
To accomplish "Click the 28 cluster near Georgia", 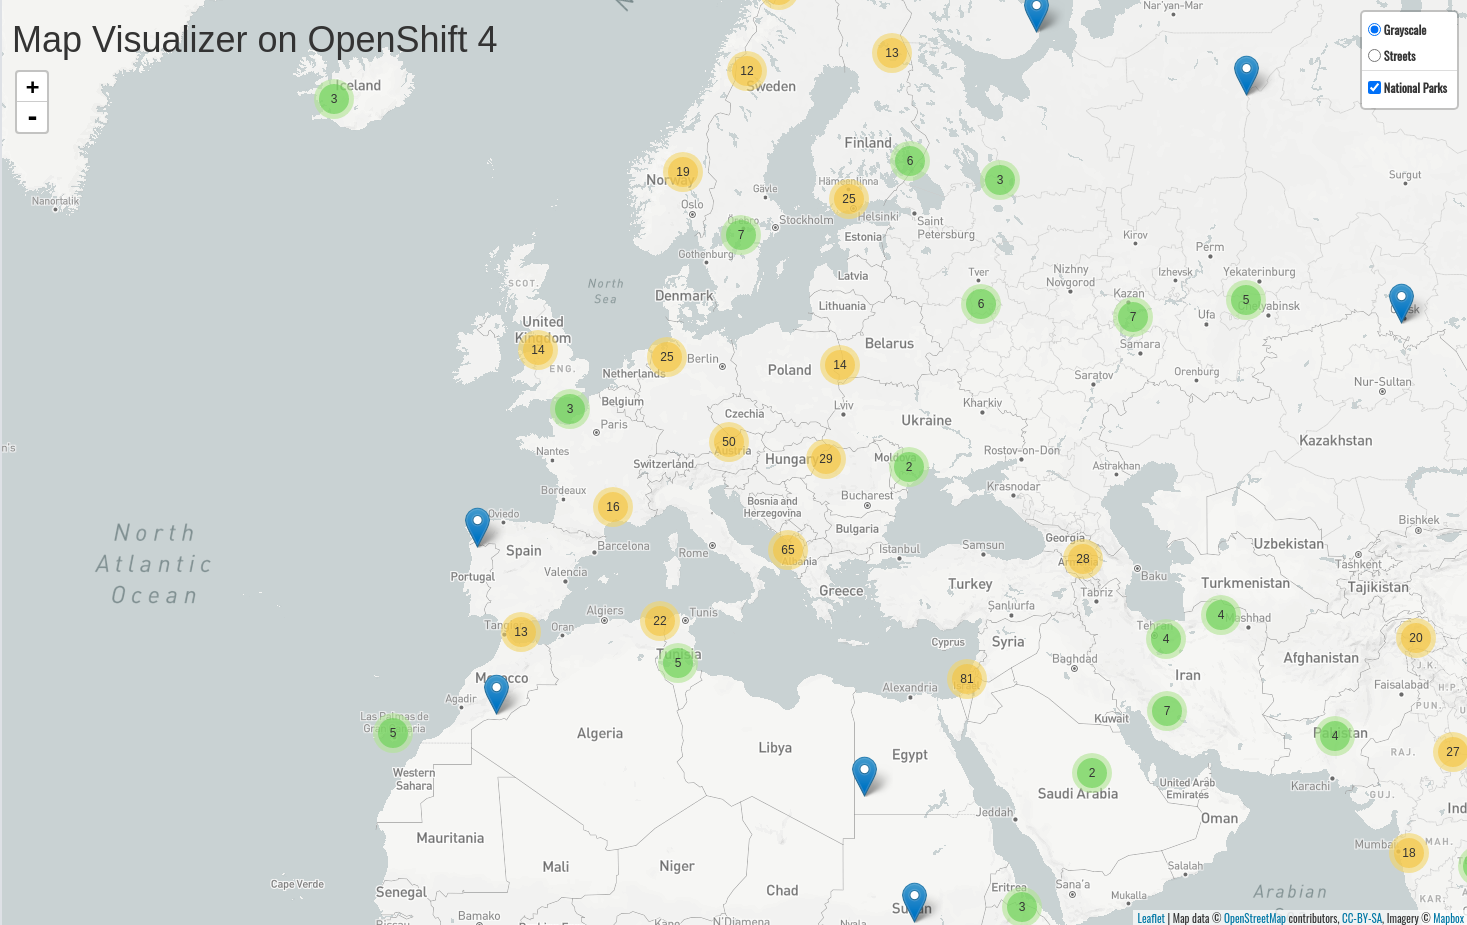I will (x=1082, y=559).
